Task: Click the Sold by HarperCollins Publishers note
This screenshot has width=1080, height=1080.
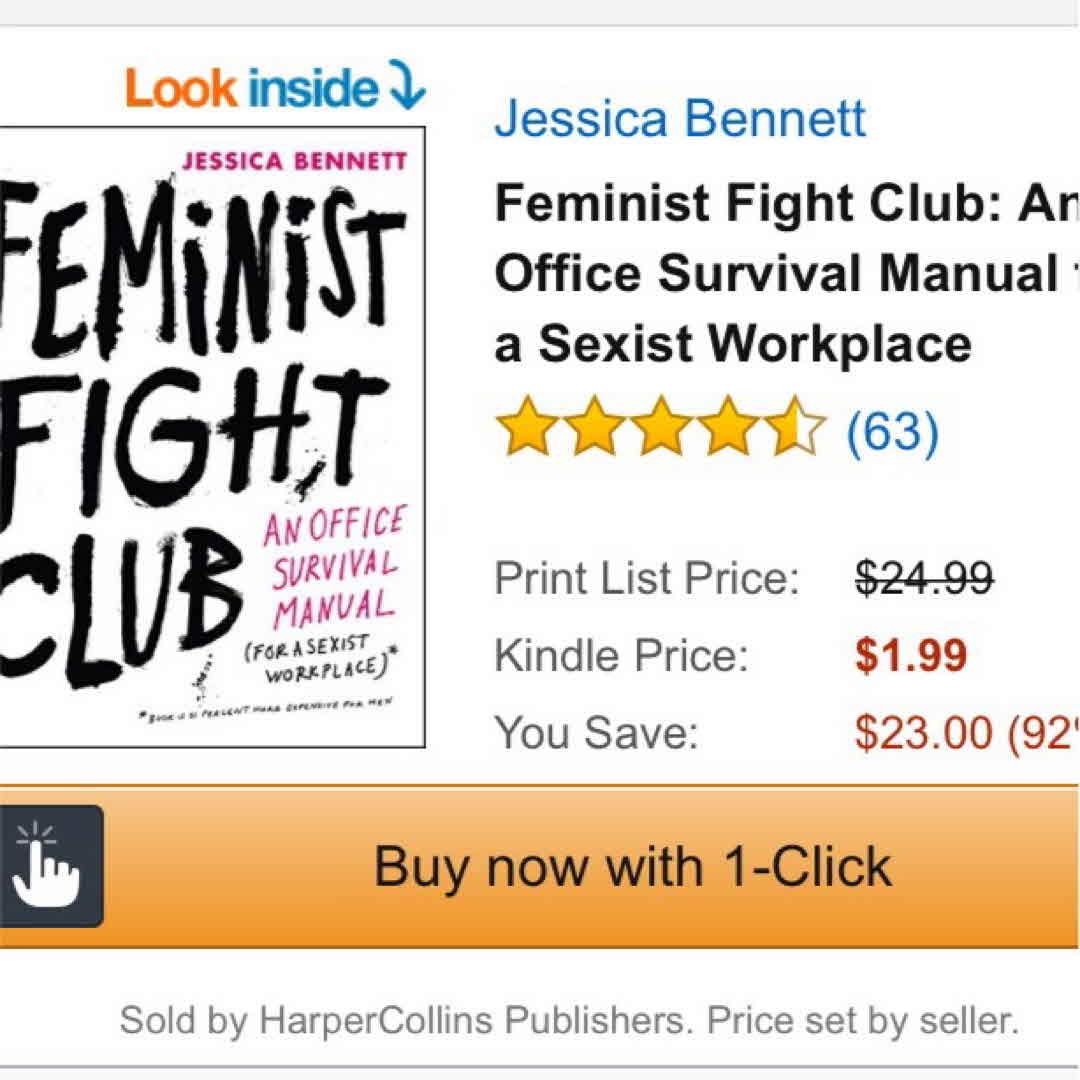Action: pyautogui.click(x=568, y=1021)
